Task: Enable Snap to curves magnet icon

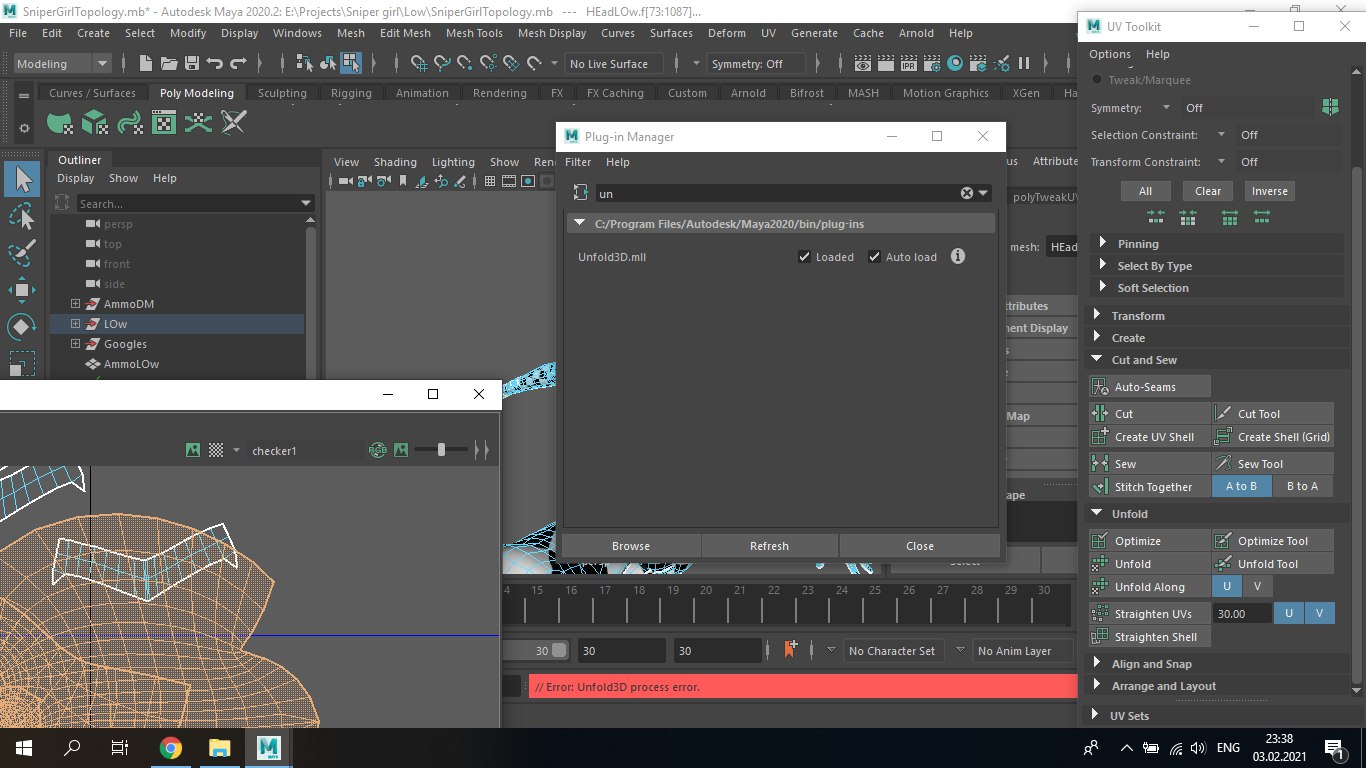Action: pyautogui.click(x=442, y=64)
